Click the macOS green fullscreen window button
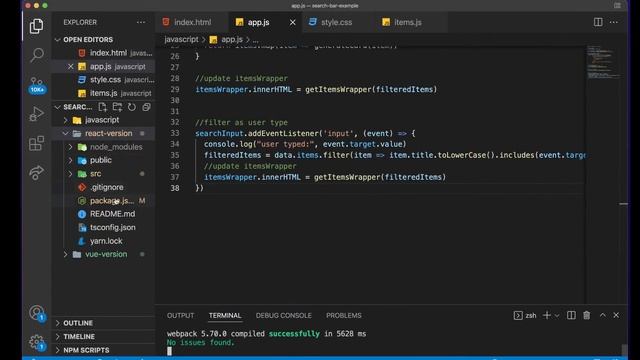This screenshot has width=640, height=360. pyautogui.click(x=45, y=6)
